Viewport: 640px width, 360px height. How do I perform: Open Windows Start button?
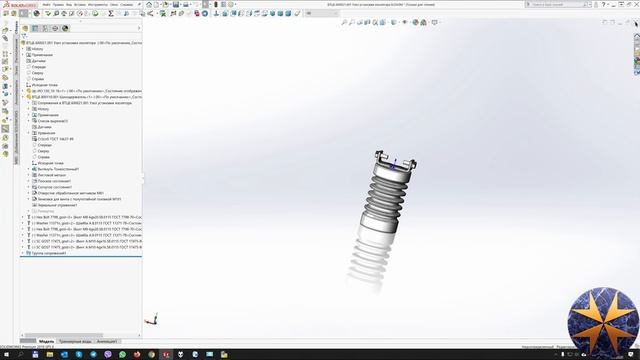(x=6, y=355)
